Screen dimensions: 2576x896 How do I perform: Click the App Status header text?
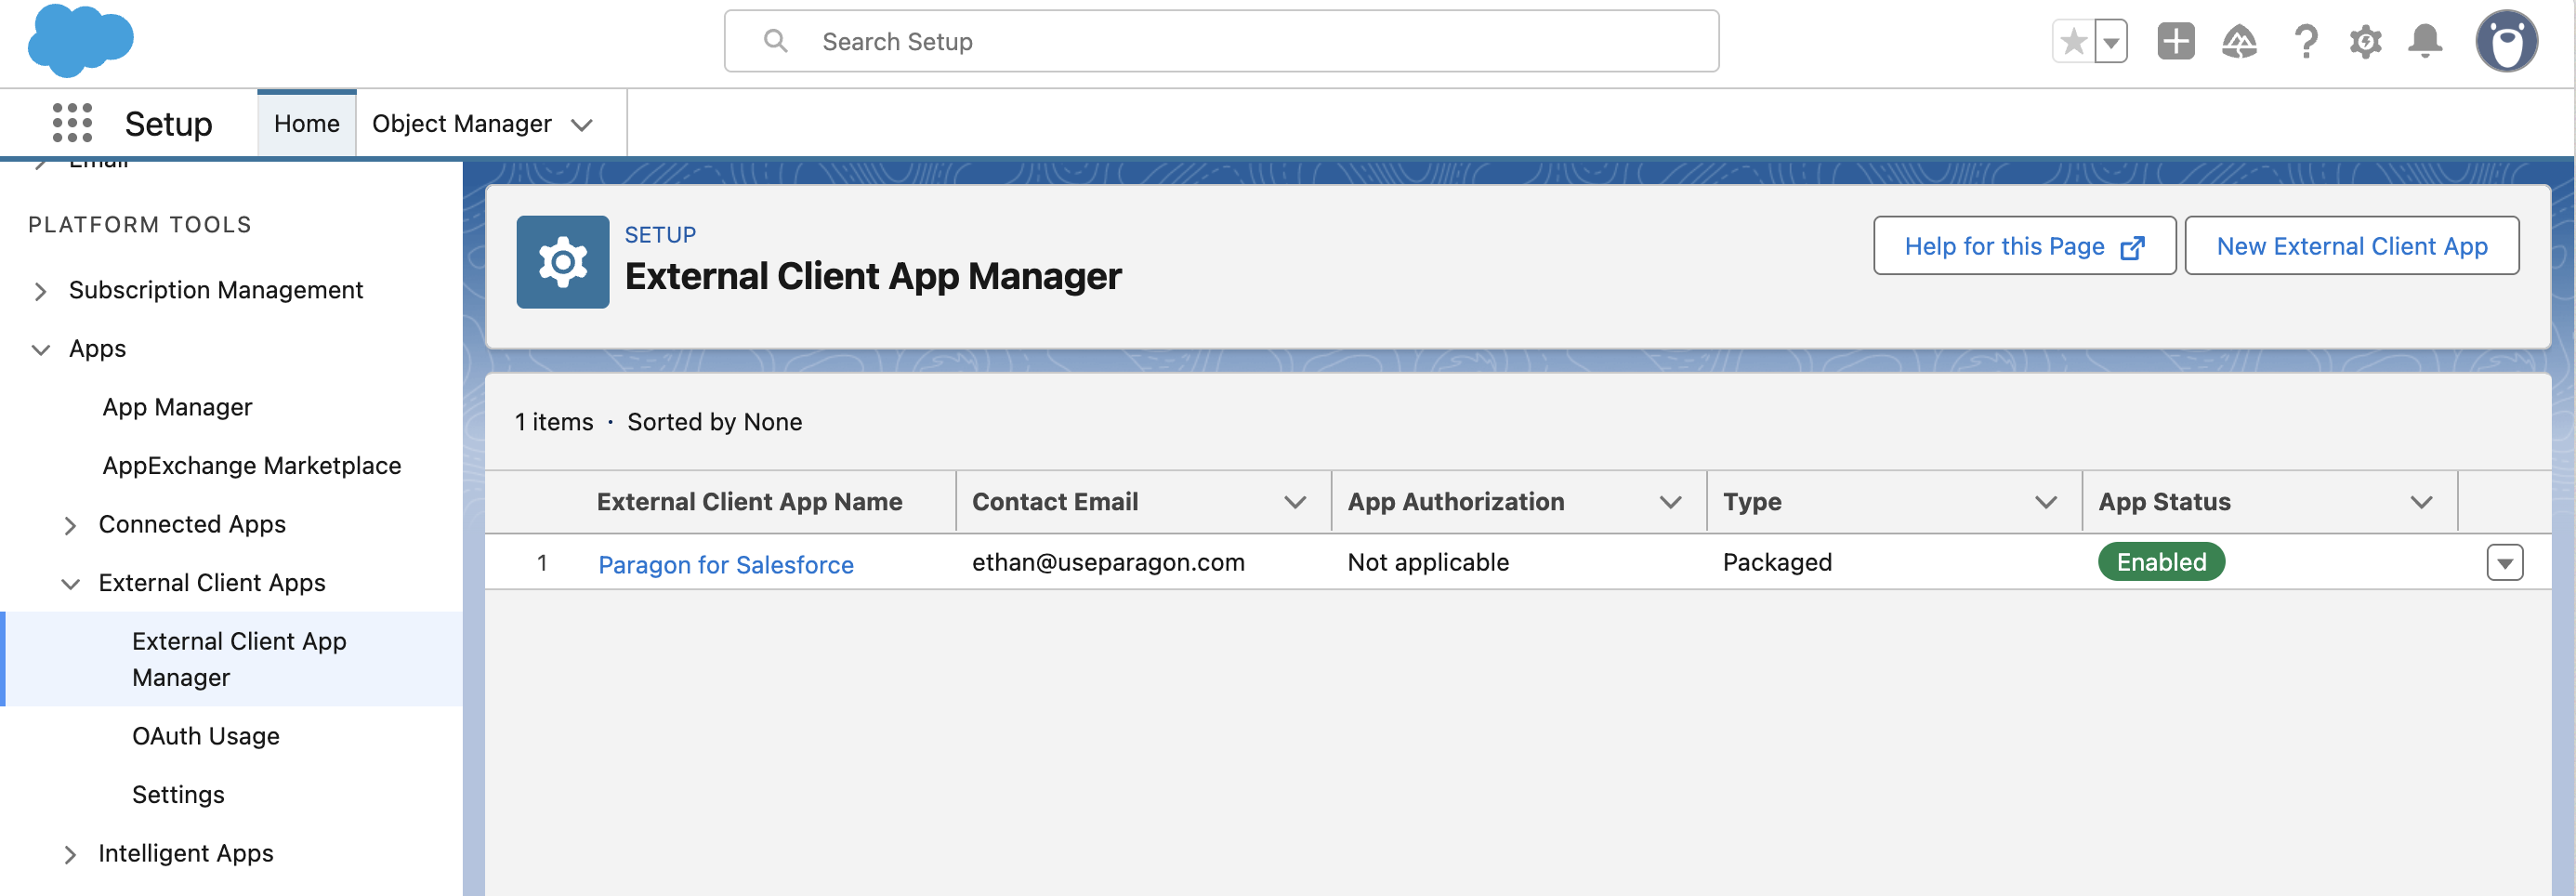tap(2164, 502)
